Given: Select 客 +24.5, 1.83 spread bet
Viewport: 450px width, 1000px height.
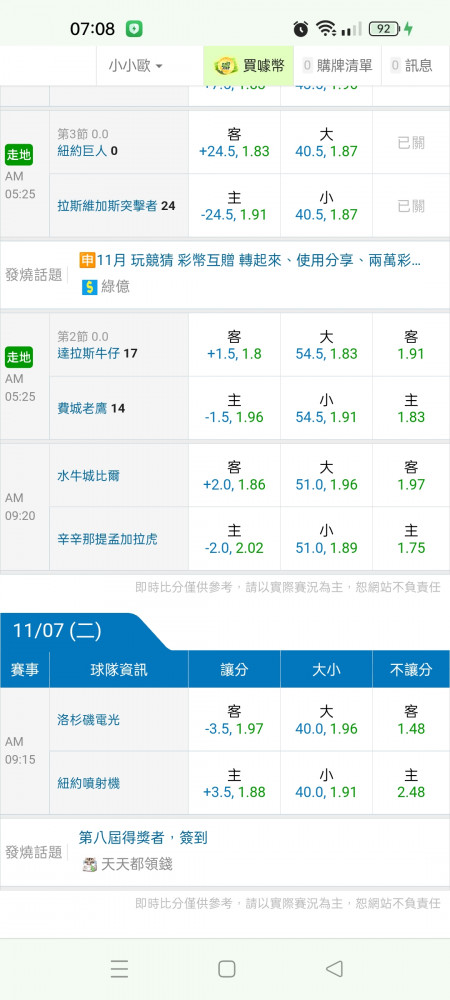Looking at the screenshot, I should point(235,142).
